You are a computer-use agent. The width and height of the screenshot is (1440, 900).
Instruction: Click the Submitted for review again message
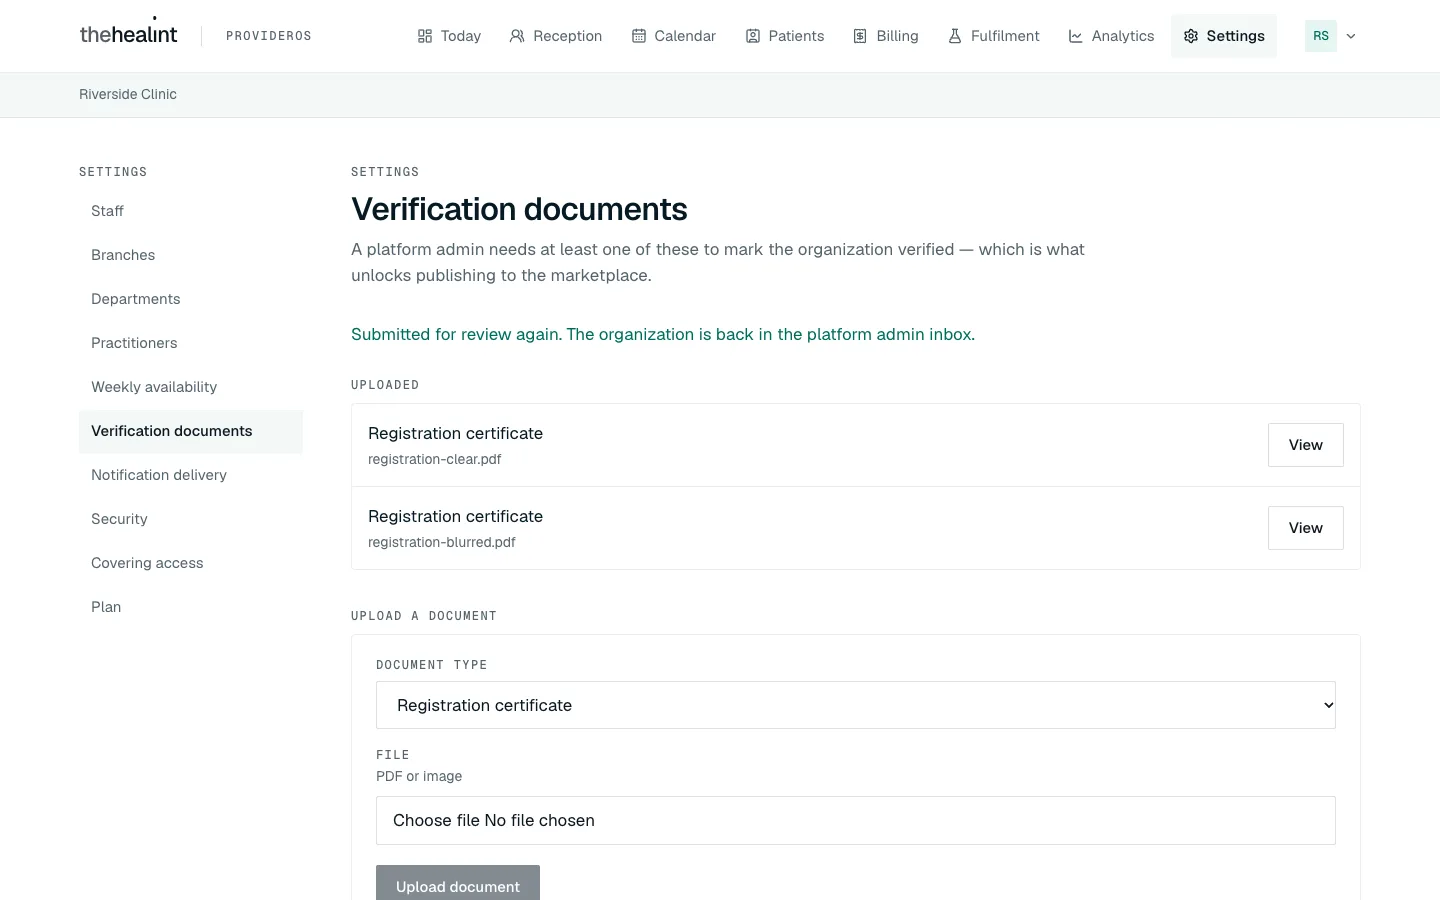coord(663,334)
